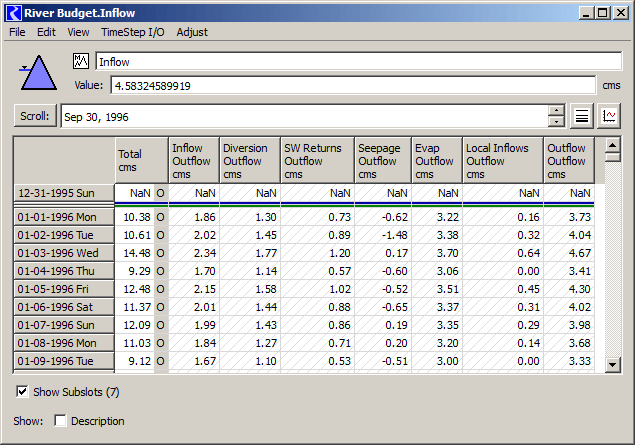Viewport: 635px width, 445px height.
Task: Select the 01-05-1996 Fri row header
Action: pos(64,289)
